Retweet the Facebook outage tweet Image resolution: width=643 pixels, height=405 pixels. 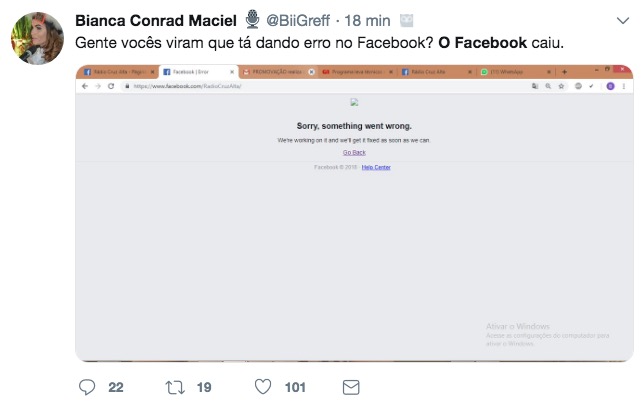coord(176,387)
